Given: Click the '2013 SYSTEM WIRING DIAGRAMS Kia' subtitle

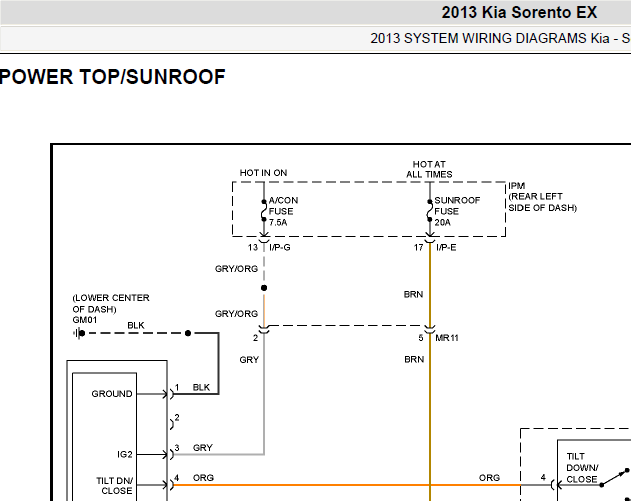Looking at the screenshot, I should [490, 38].
